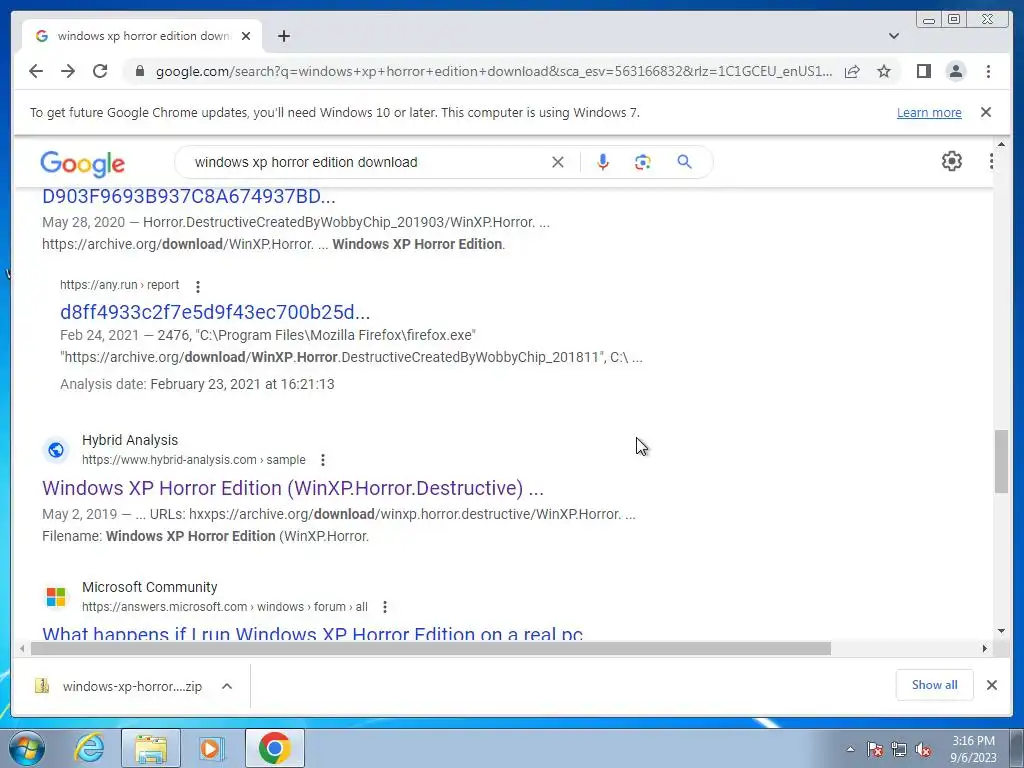Open Windows Explorer from the taskbar
Image resolution: width=1024 pixels, height=768 pixels.
151,748
